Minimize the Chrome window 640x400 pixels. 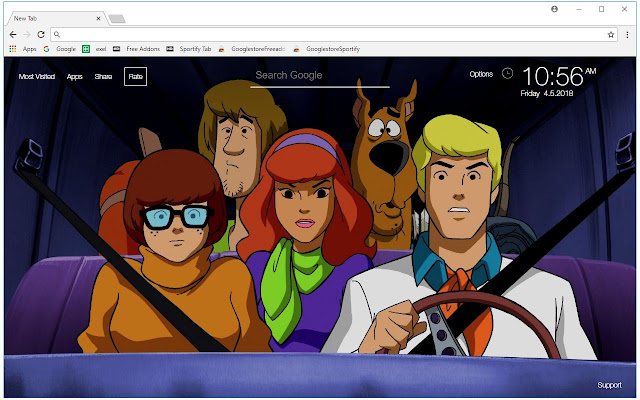tap(579, 9)
